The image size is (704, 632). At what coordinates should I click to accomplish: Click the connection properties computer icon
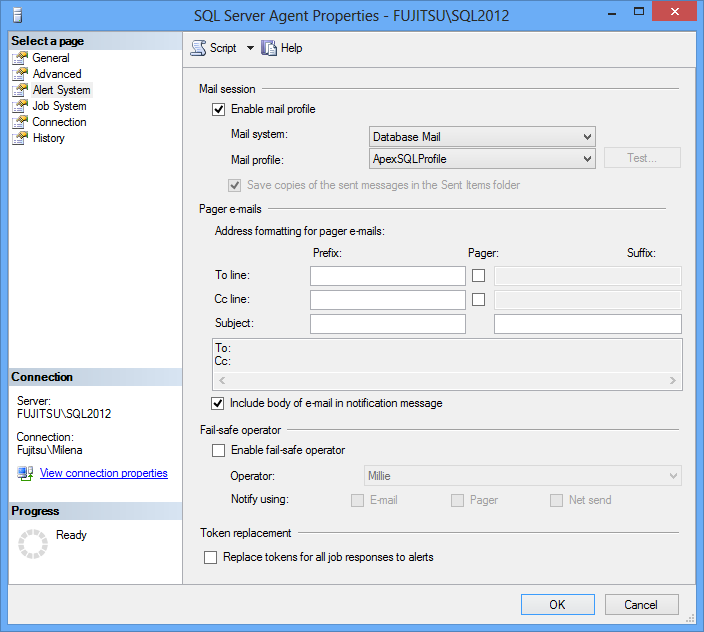[25, 473]
